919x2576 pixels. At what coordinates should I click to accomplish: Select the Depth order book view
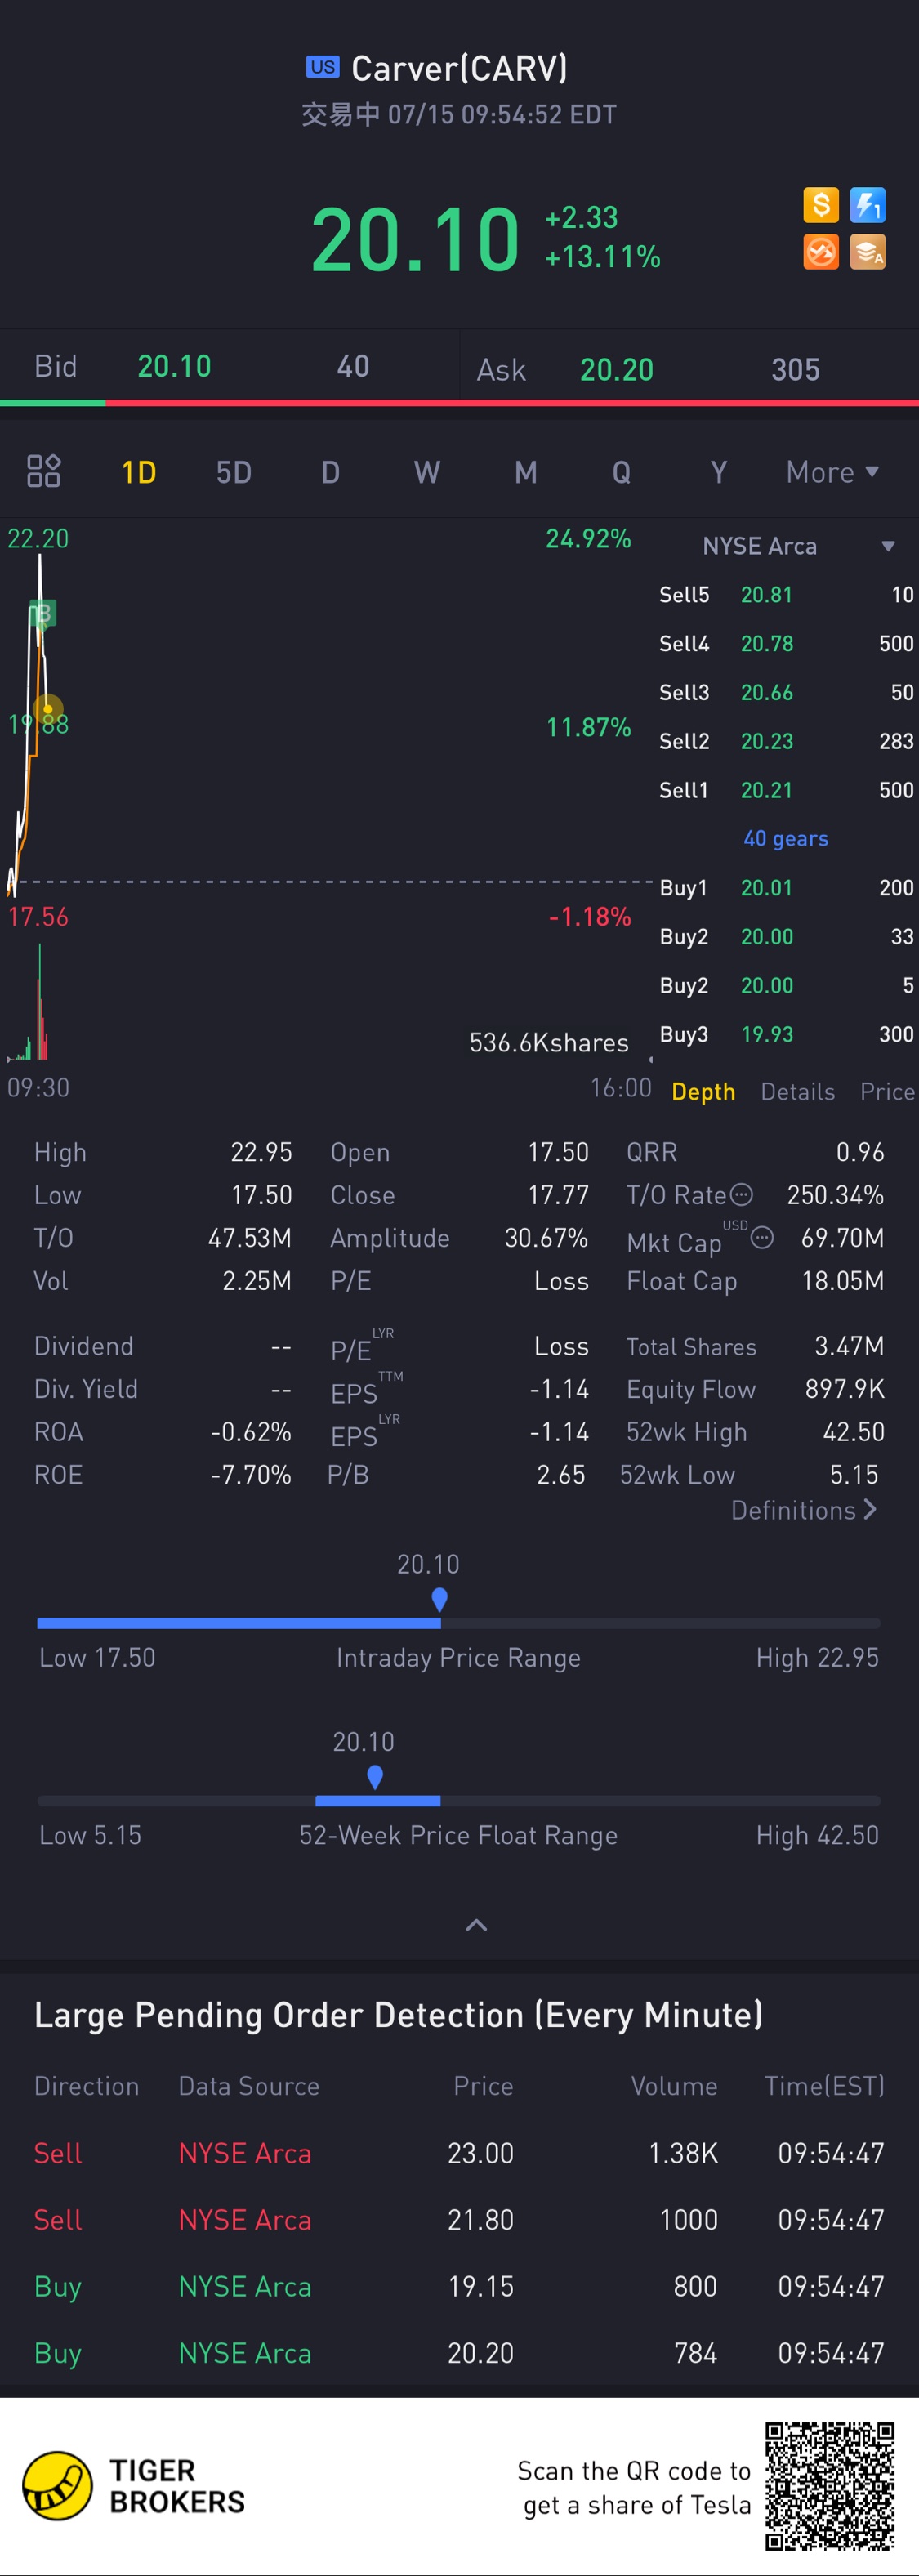pos(703,1092)
